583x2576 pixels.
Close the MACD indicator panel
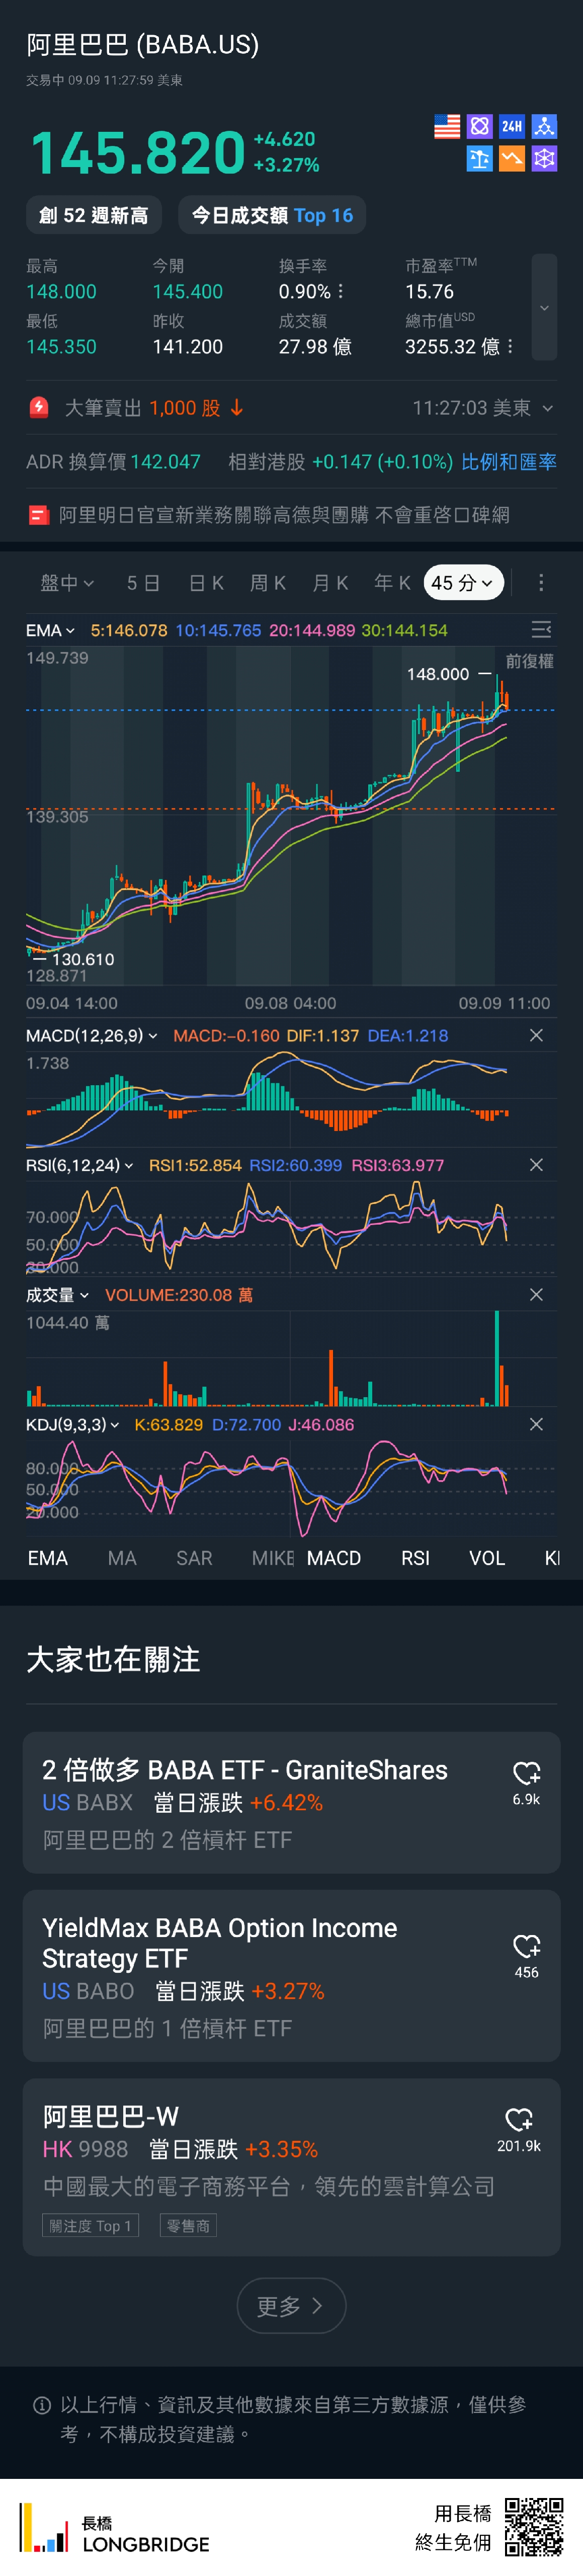pos(536,1035)
